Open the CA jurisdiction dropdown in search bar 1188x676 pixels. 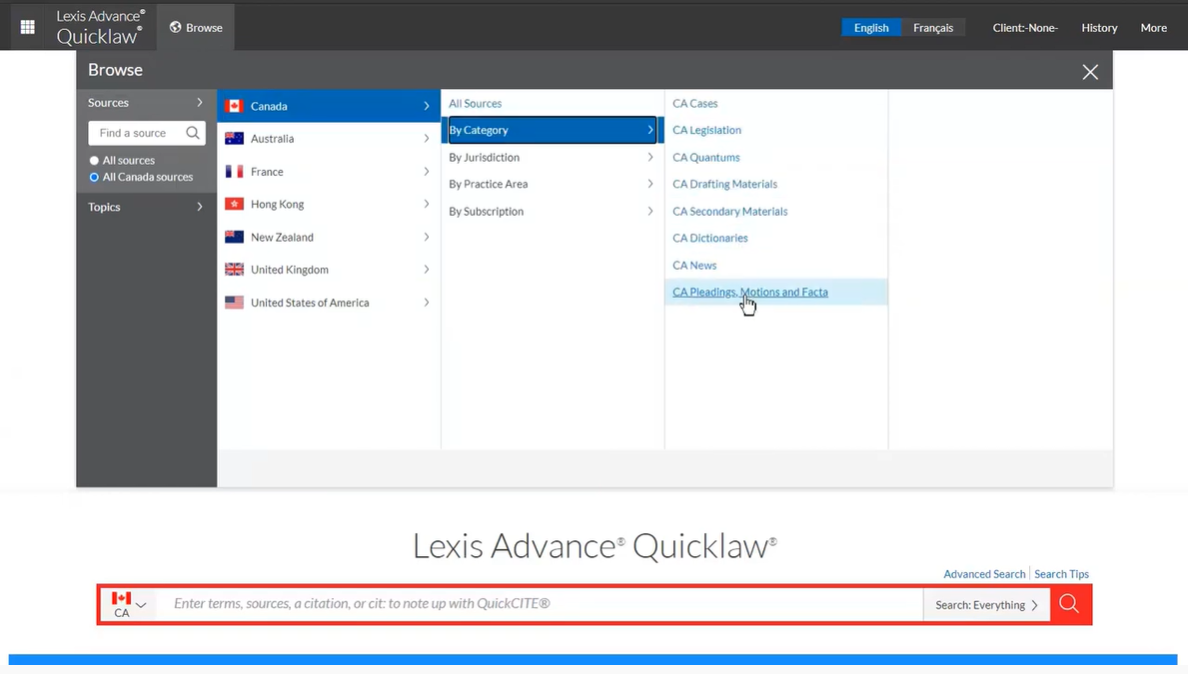[x=128, y=604]
